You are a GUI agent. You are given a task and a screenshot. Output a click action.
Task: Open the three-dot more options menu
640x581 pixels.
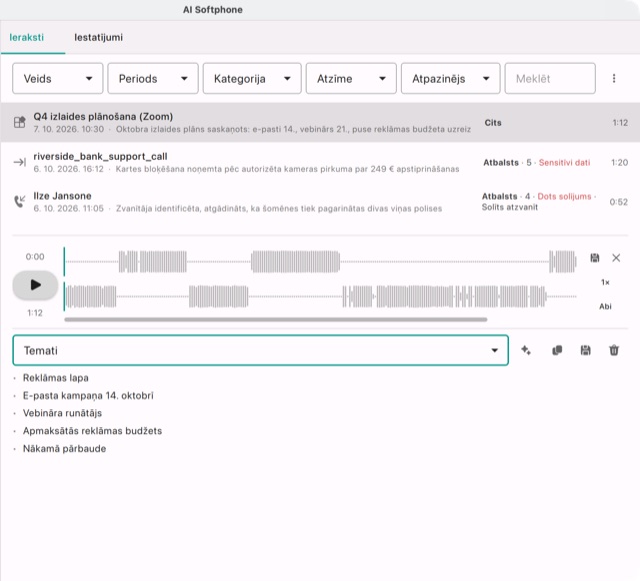613,78
